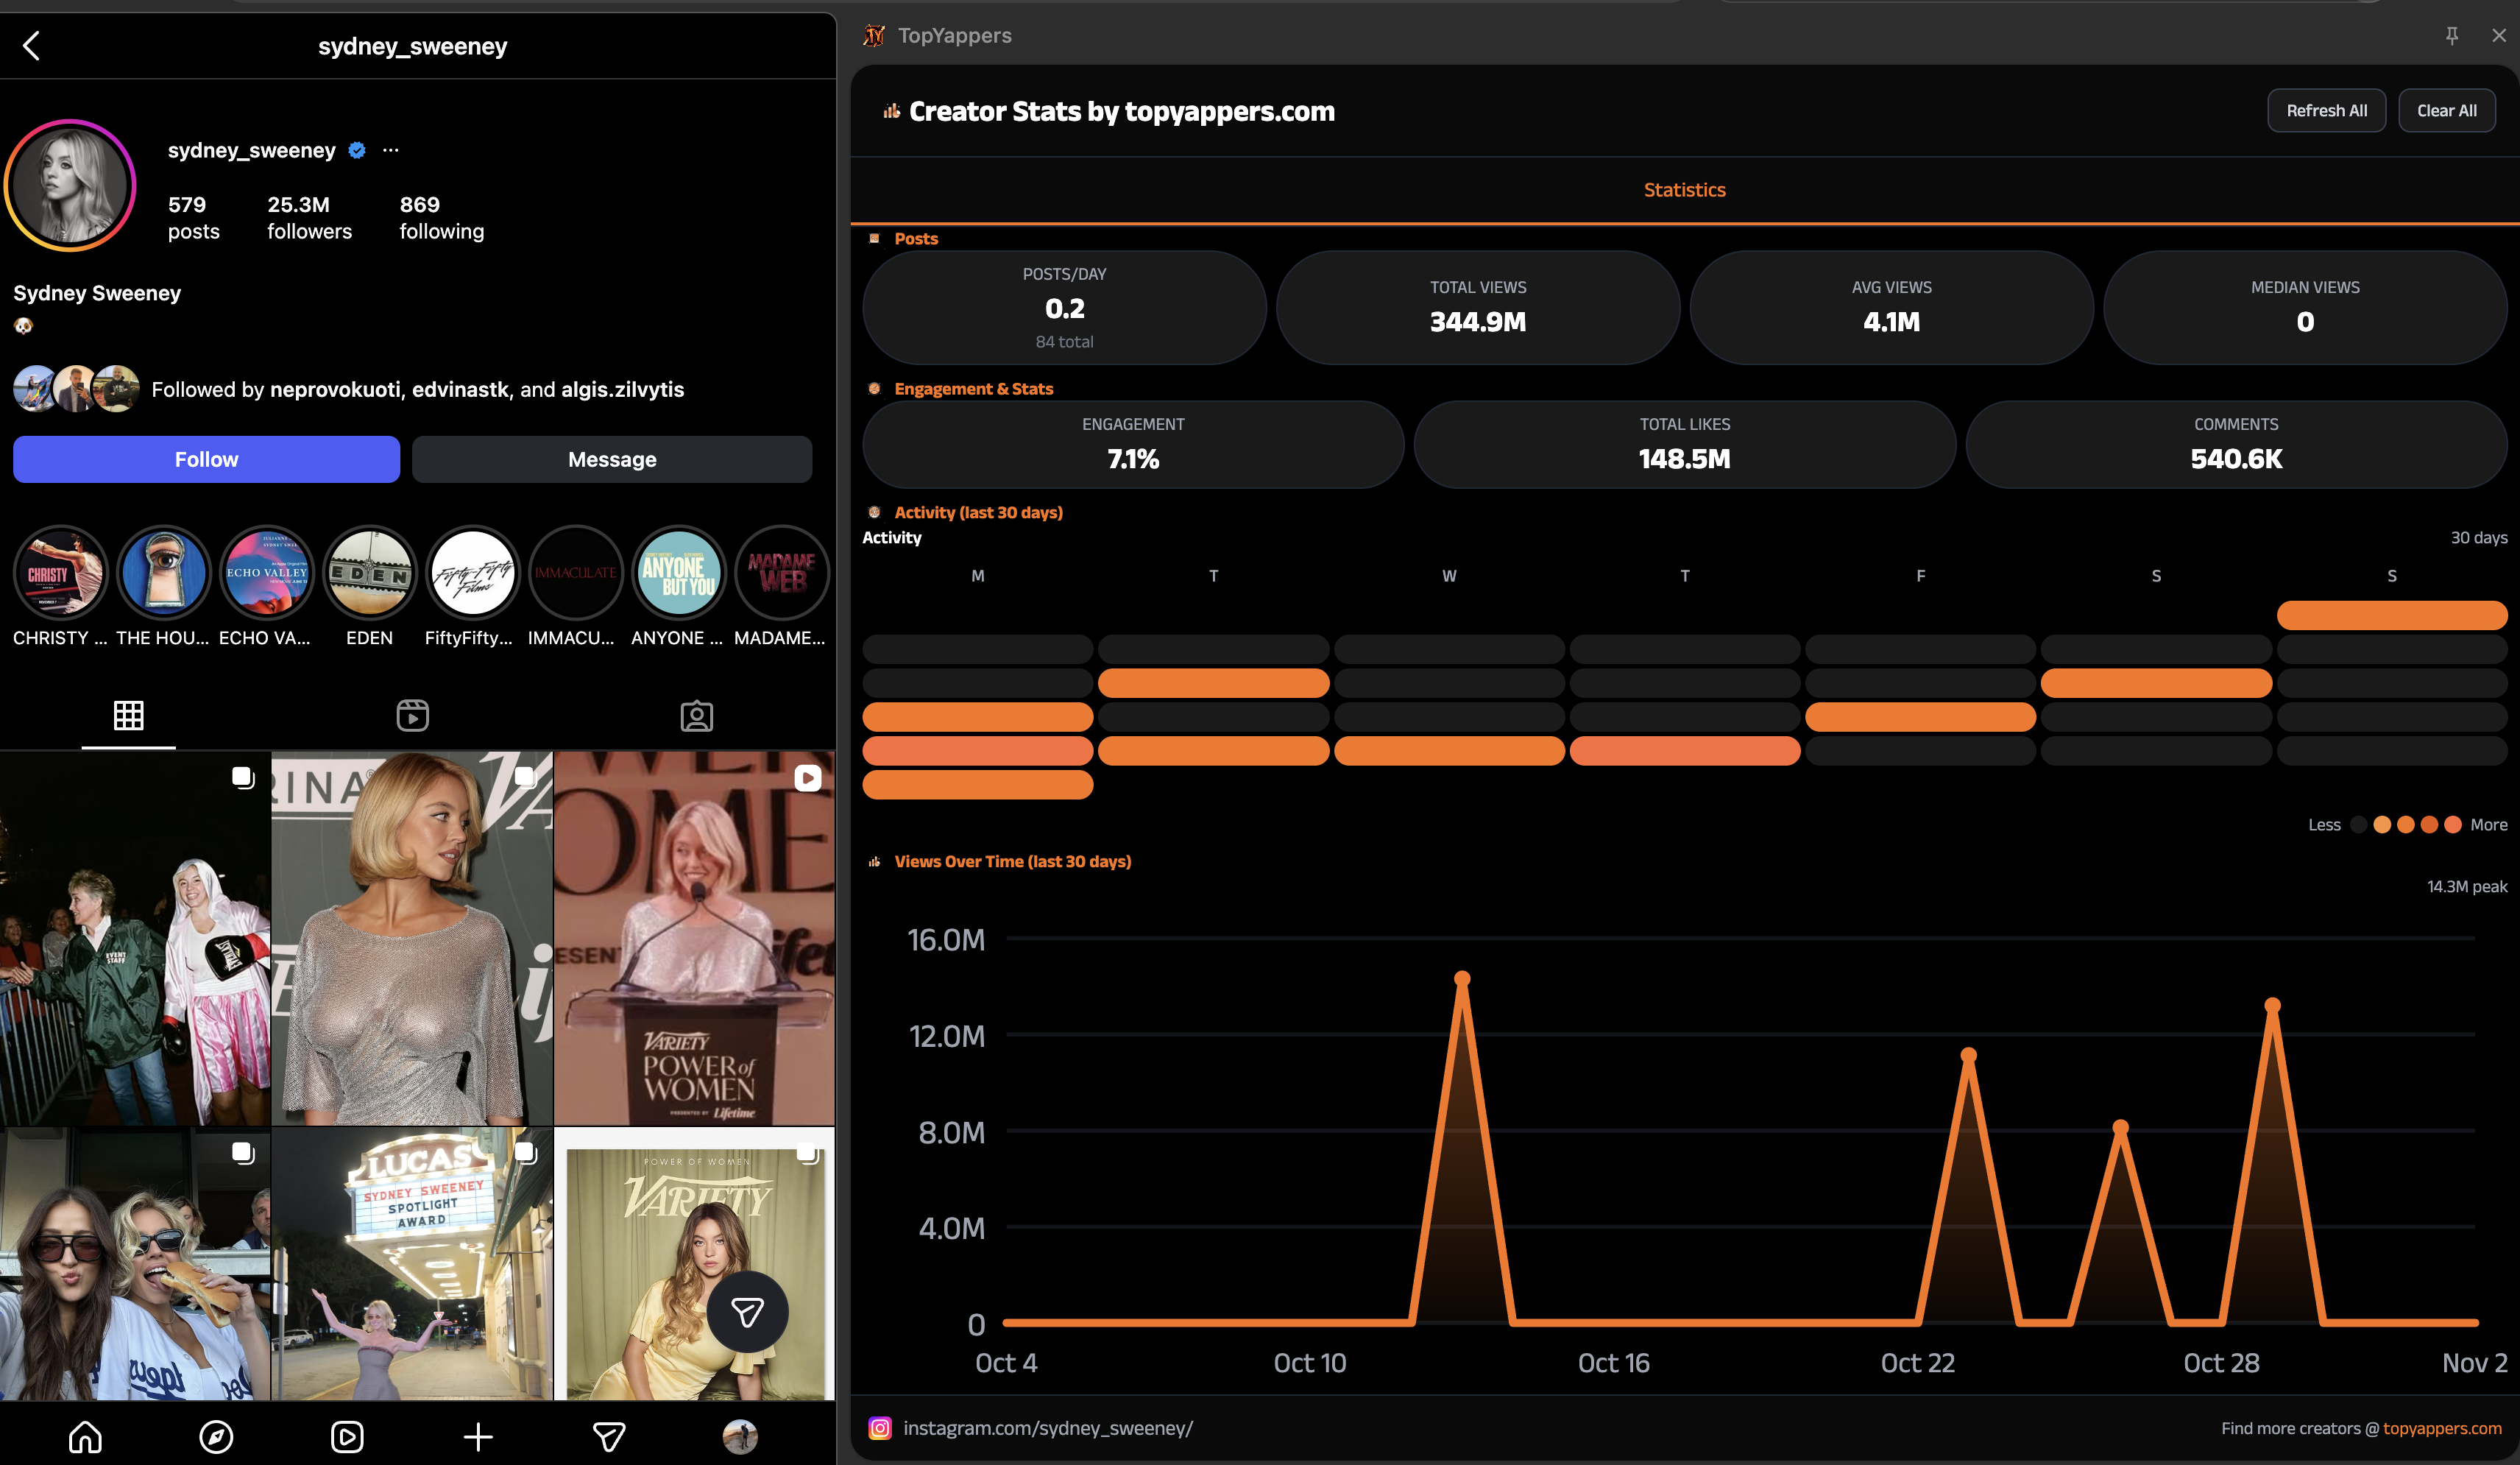Viewport: 2520px width, 1465px height.
Task: Select the Statistics tab in Creator Stats
Action: (x=1684, y=189)
